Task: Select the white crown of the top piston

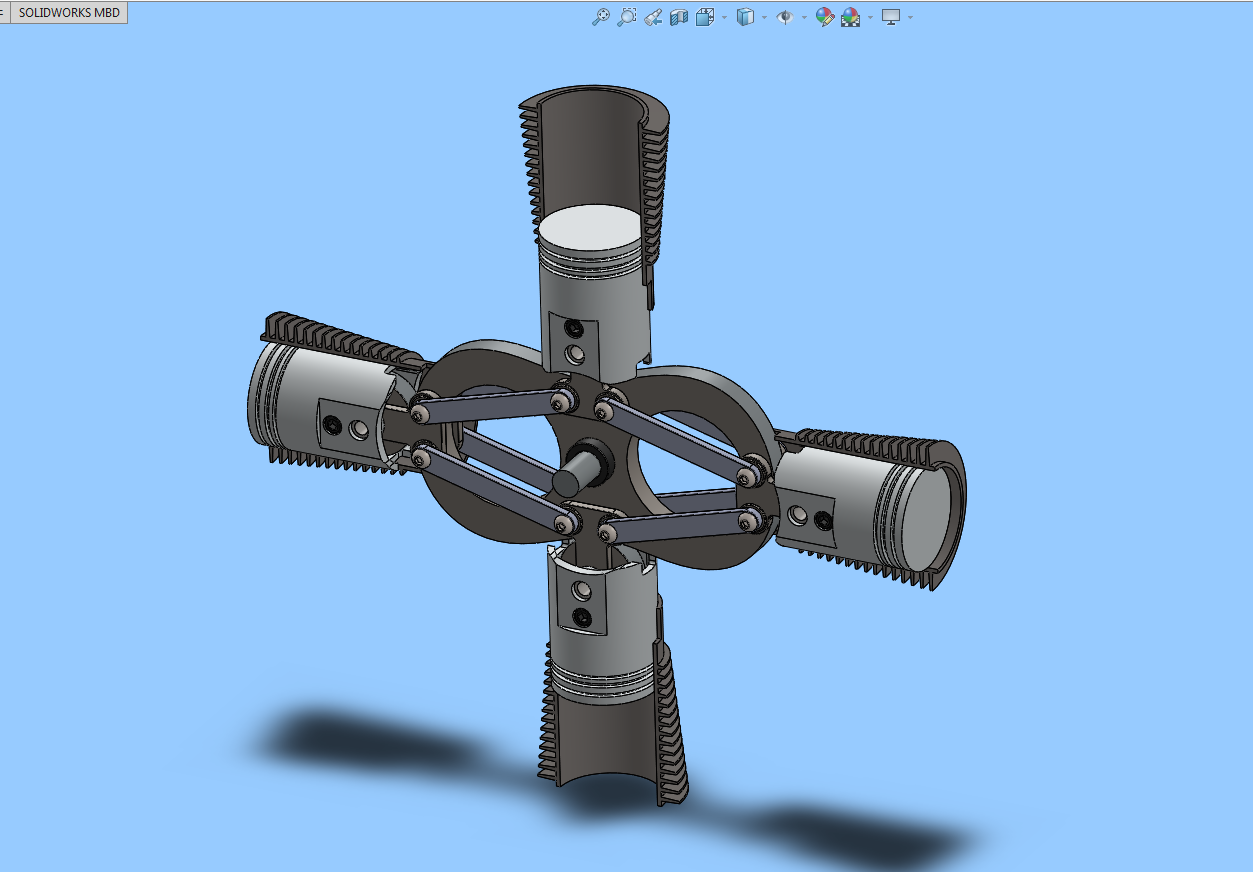Action: click(590, 229)
